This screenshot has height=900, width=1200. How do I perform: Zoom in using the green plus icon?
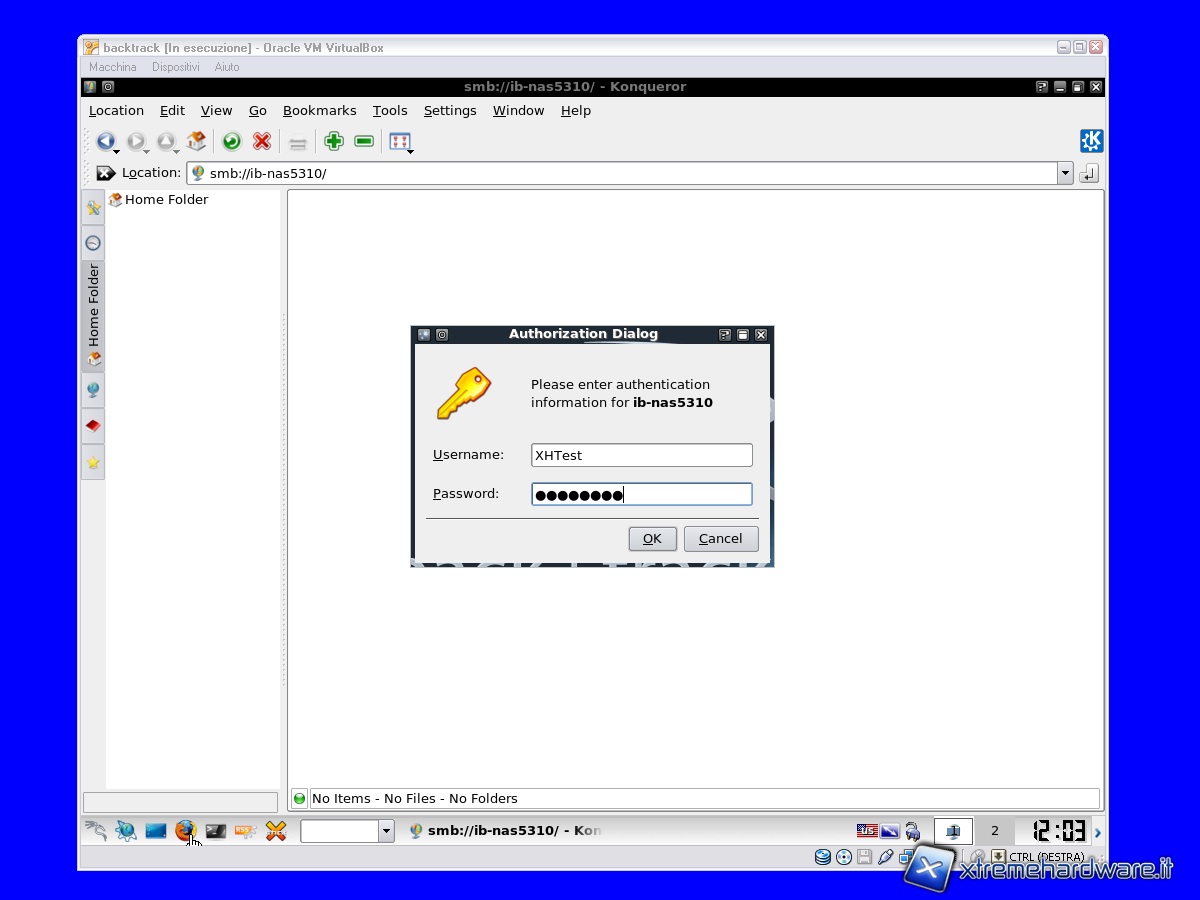point(334,142)
